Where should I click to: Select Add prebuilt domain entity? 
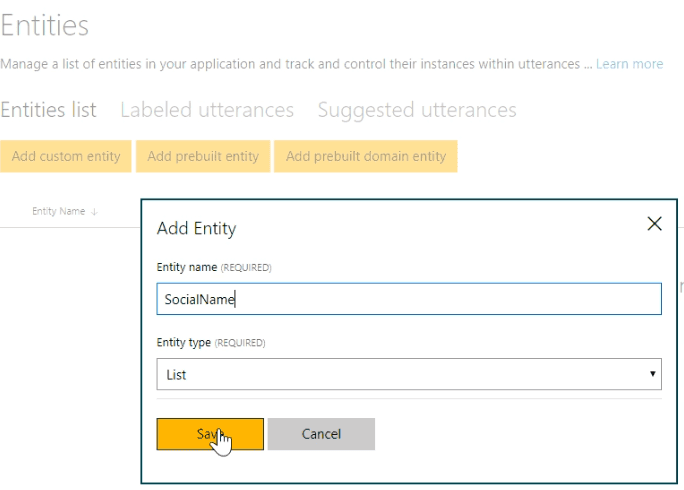coord(366,156)
